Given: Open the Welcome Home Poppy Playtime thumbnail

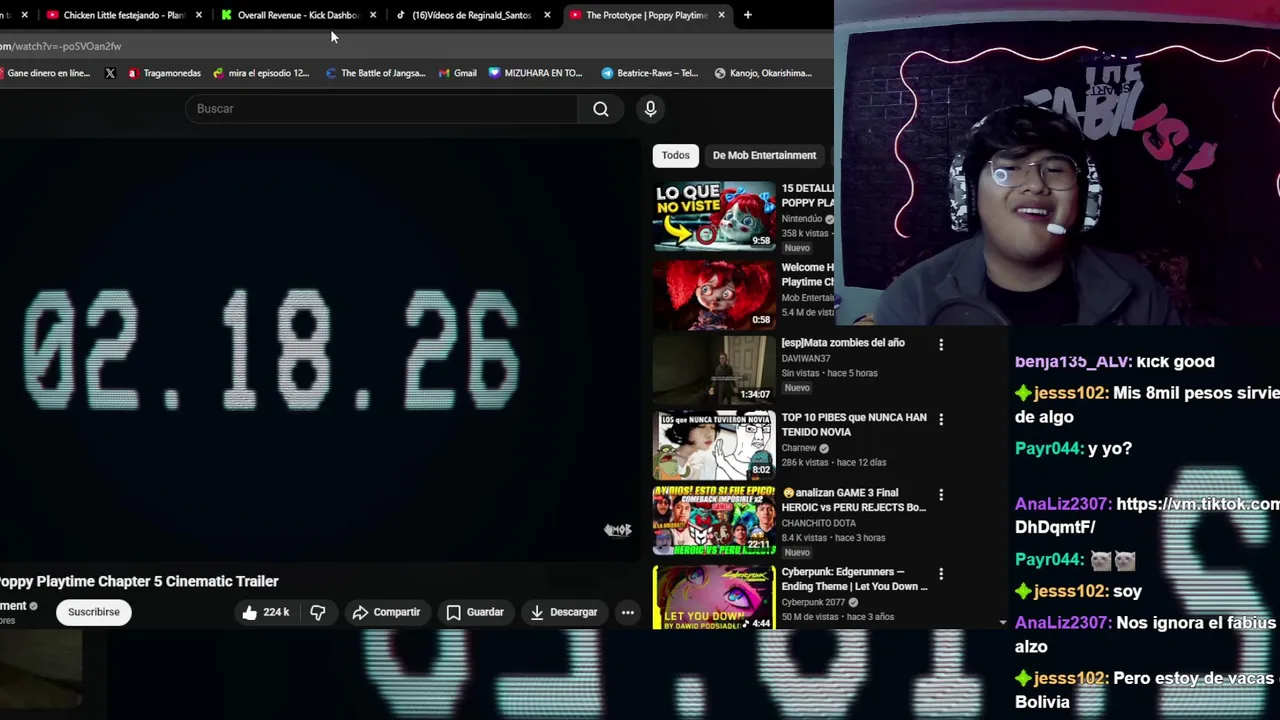Looking at the screenshot, I should pyautogui.click(x=714, y=294).
